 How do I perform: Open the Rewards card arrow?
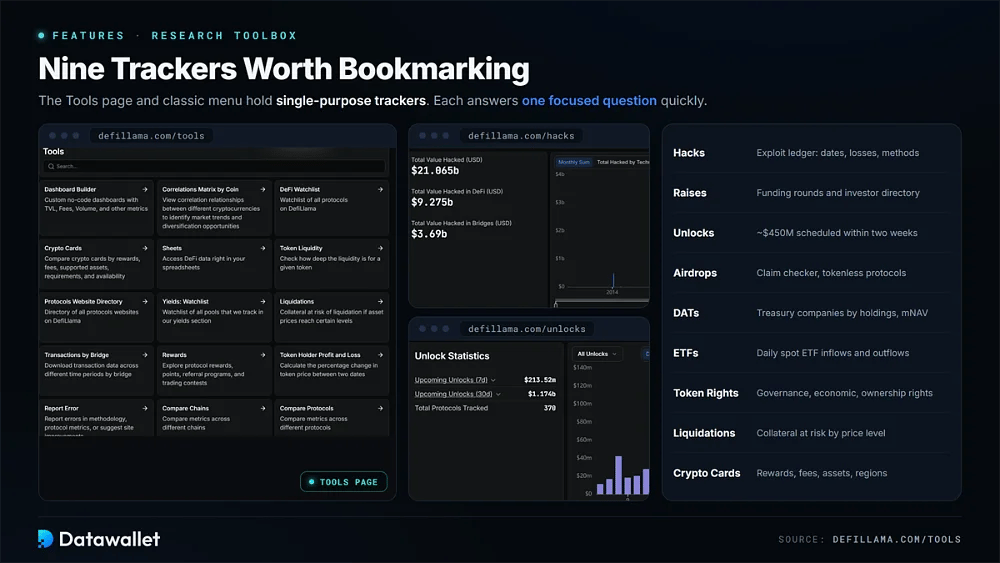point(262,355)
